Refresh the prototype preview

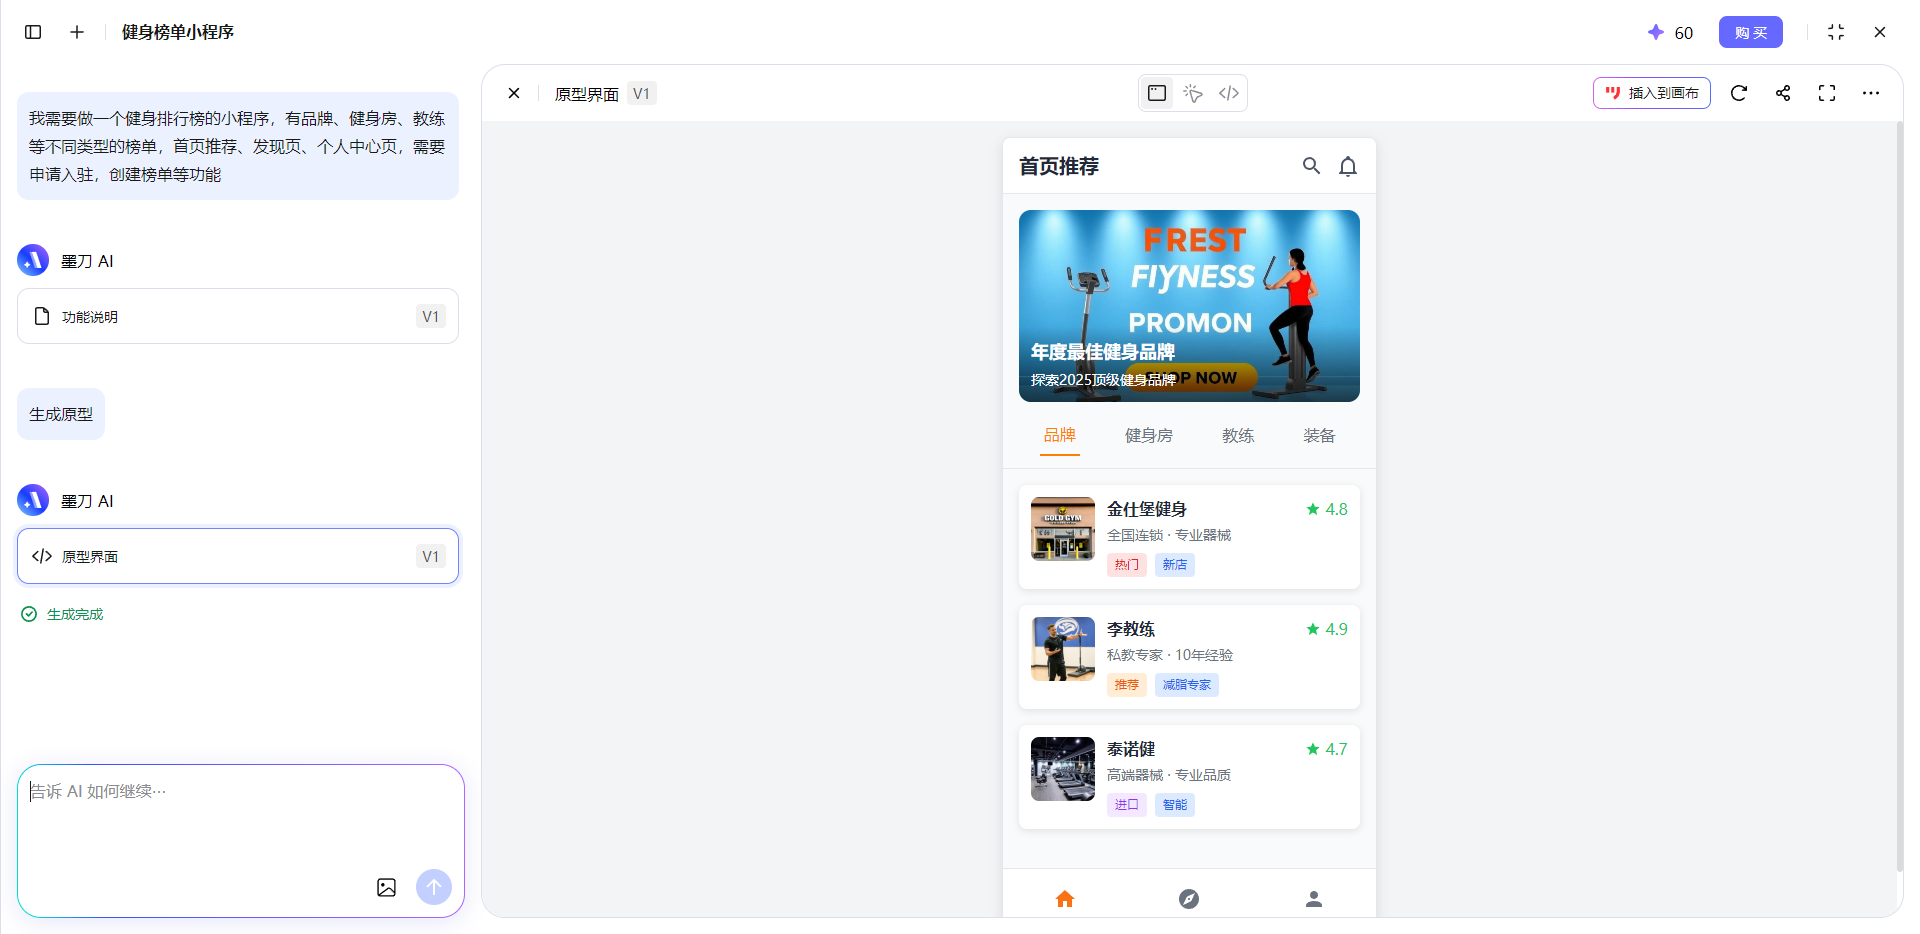[x=1739, y=93]
